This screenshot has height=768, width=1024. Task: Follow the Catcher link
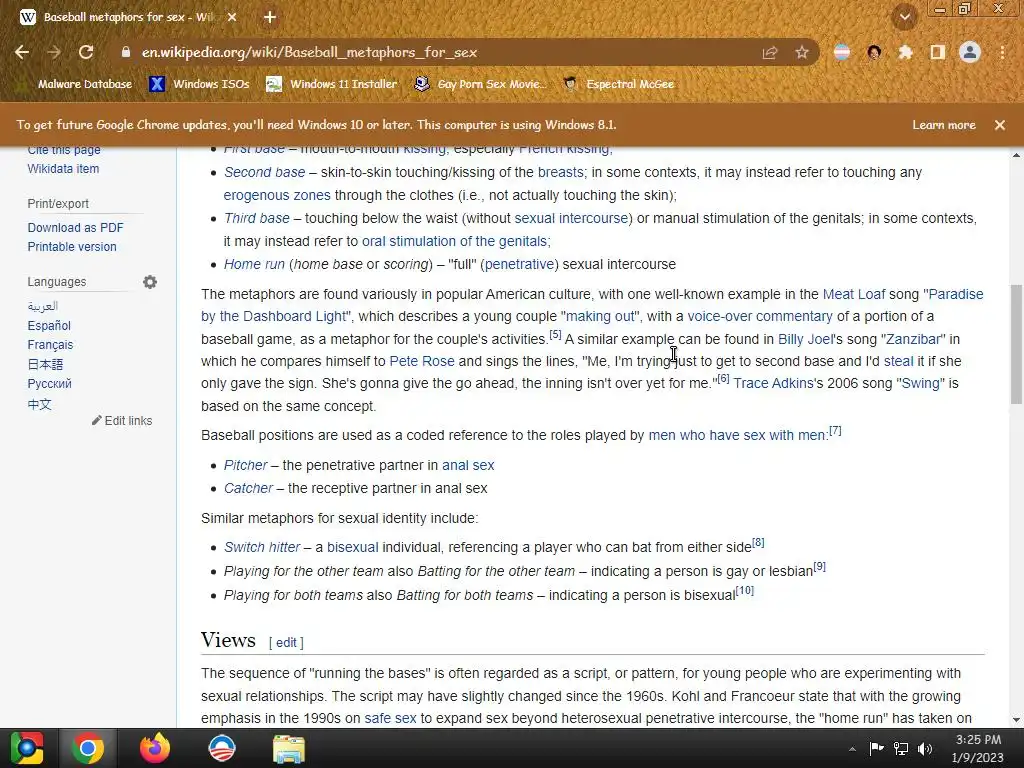click(x=248, y=488)
